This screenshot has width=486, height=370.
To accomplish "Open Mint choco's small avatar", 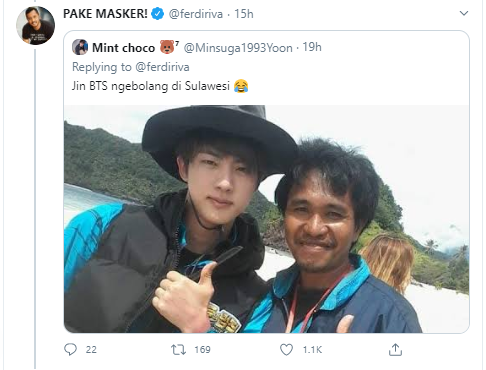I will (80, 47).
